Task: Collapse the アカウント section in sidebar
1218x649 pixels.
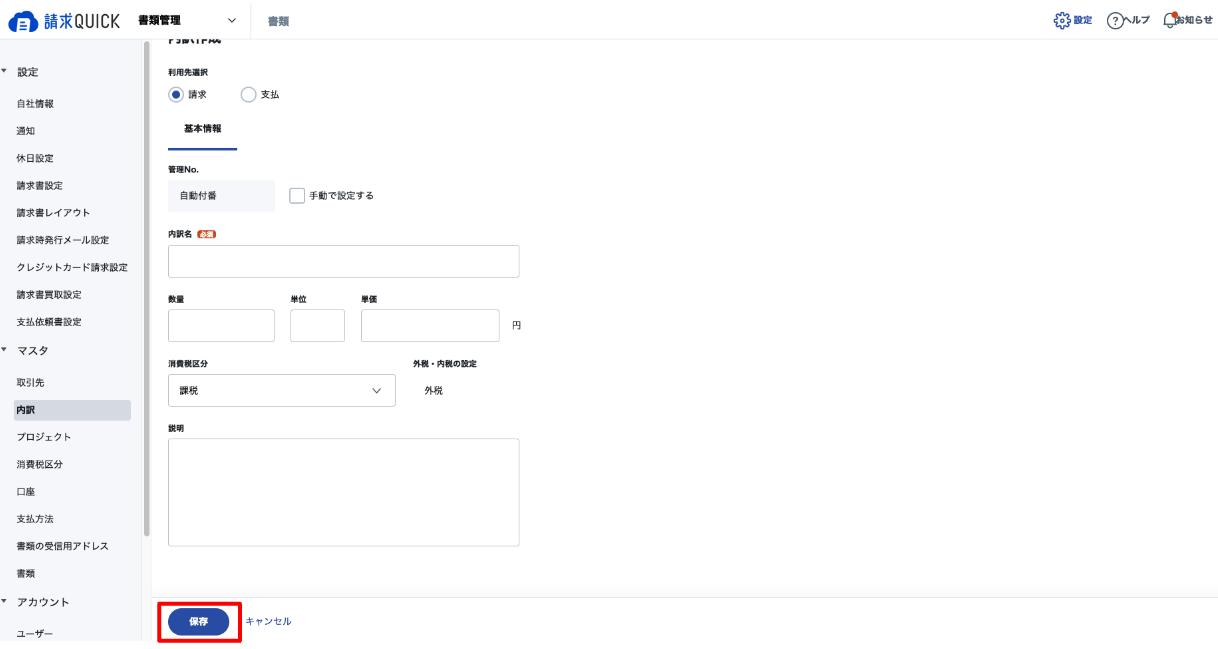Action: coord(4,602)
